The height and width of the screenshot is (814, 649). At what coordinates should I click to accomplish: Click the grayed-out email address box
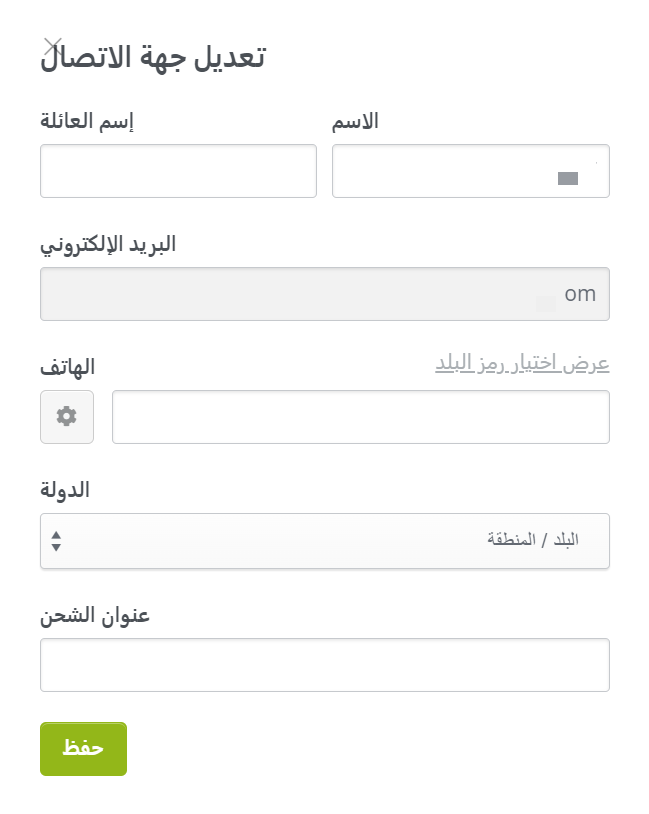[x=325, y=294]
